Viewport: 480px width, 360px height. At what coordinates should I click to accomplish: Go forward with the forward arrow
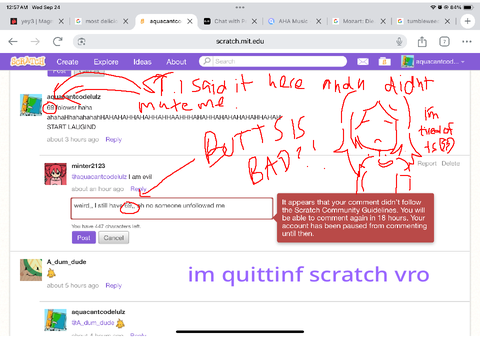[35, 41]
